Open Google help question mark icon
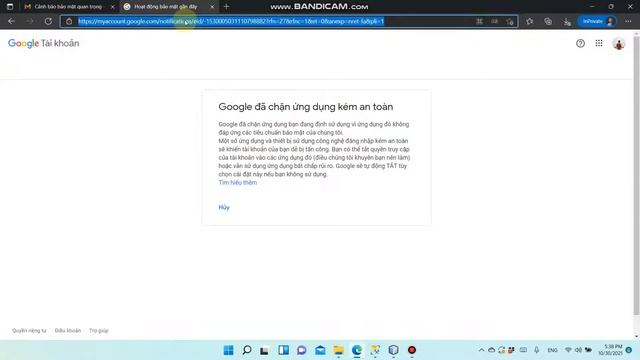The height and width of the screenshot is (360, 640). [x=580, y=43]
